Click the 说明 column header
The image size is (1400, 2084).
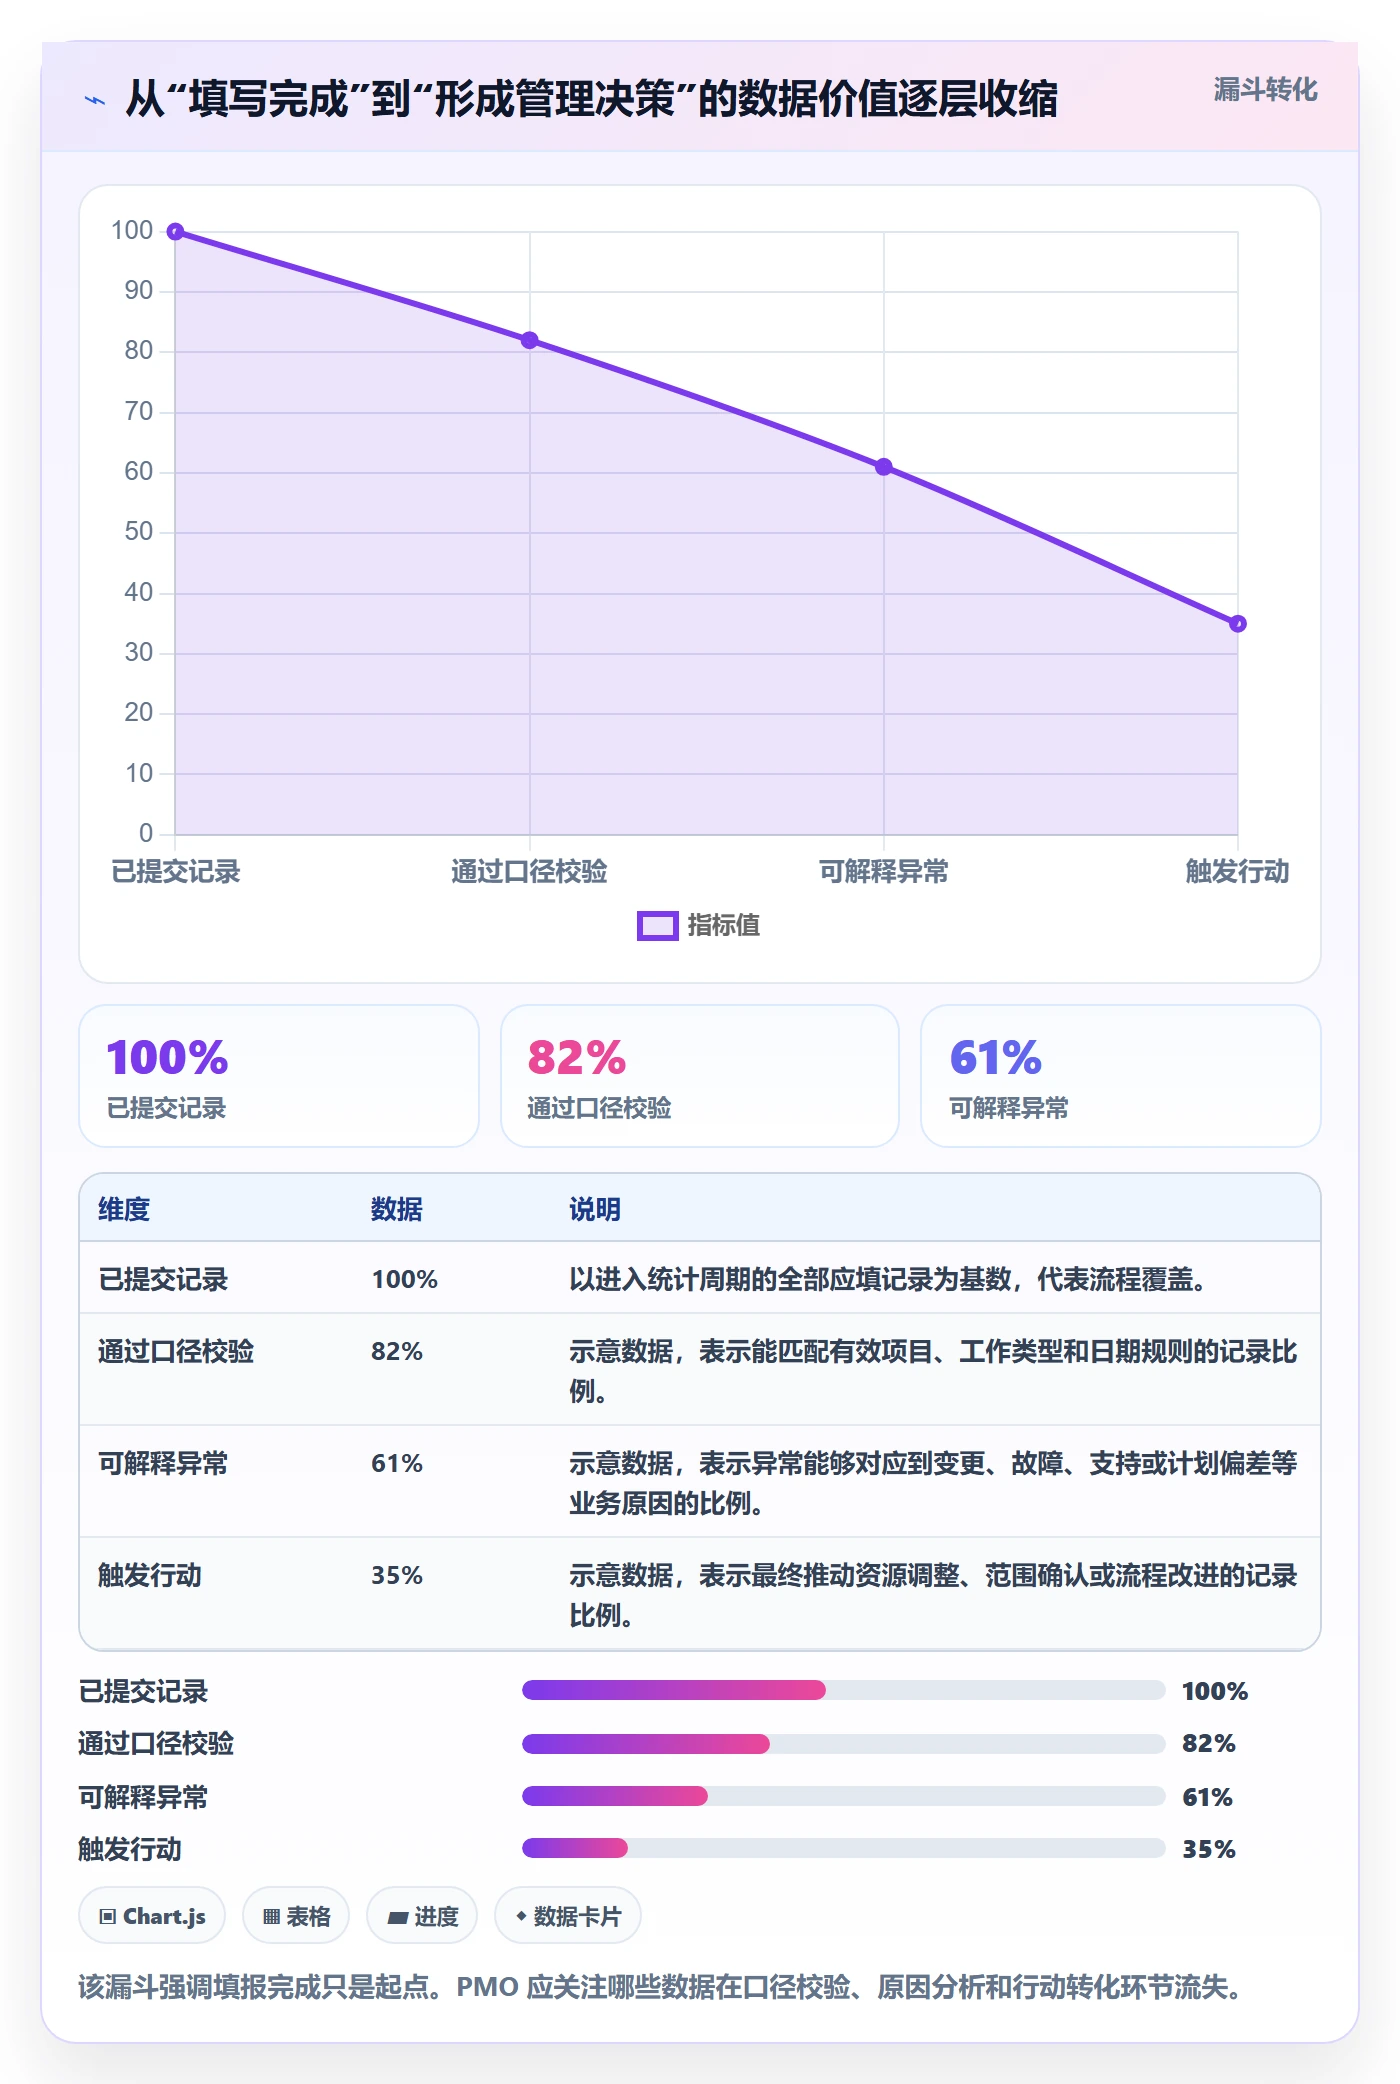[x=595, y=1209]
